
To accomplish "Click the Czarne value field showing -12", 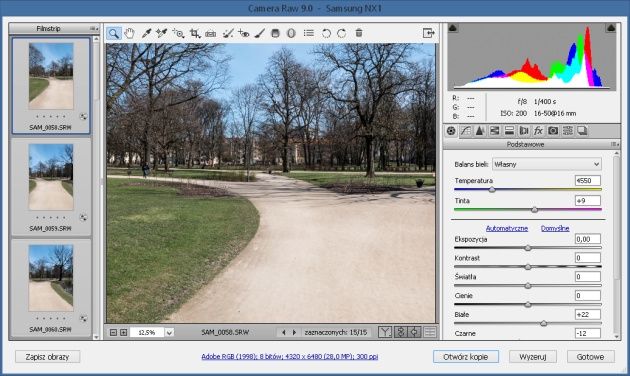I will click(x=588, y=333).
